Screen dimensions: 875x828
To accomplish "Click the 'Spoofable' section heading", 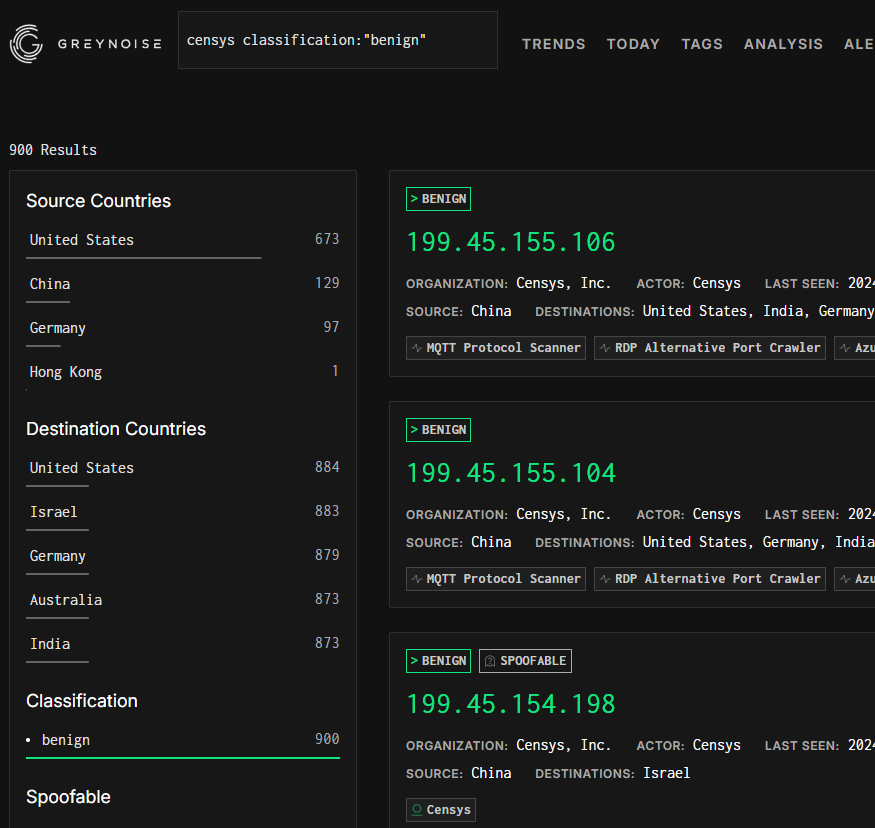I will (68, 797).
